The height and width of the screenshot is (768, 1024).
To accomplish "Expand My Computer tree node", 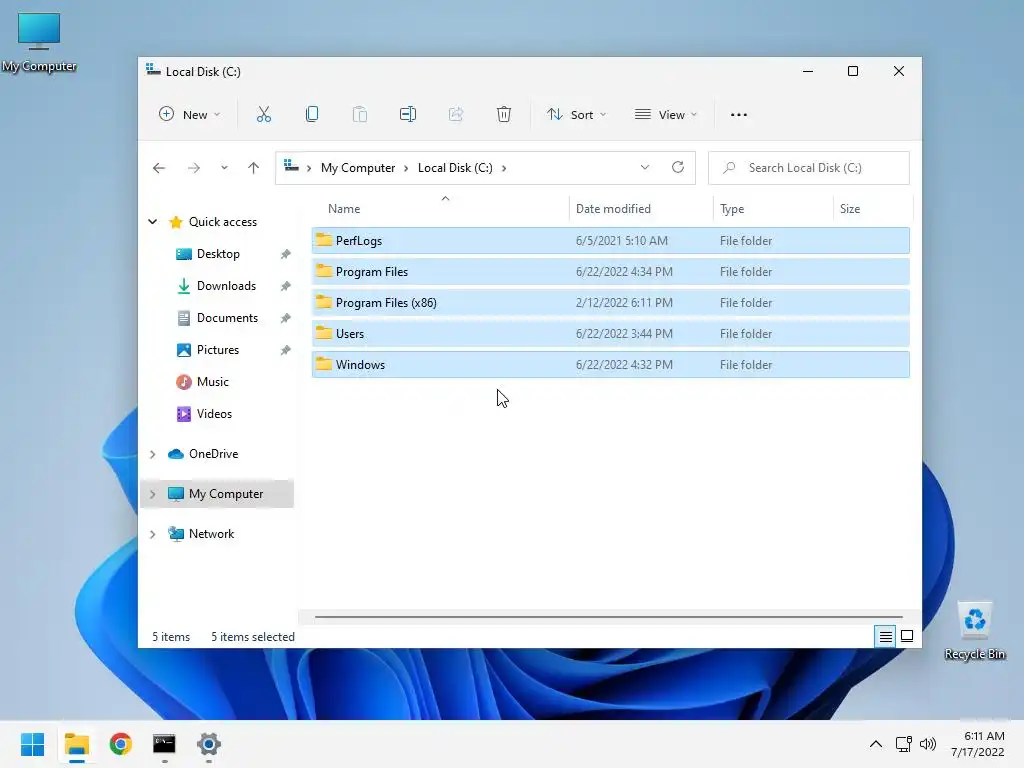I will pyautogui.click(x=152, y=494).
